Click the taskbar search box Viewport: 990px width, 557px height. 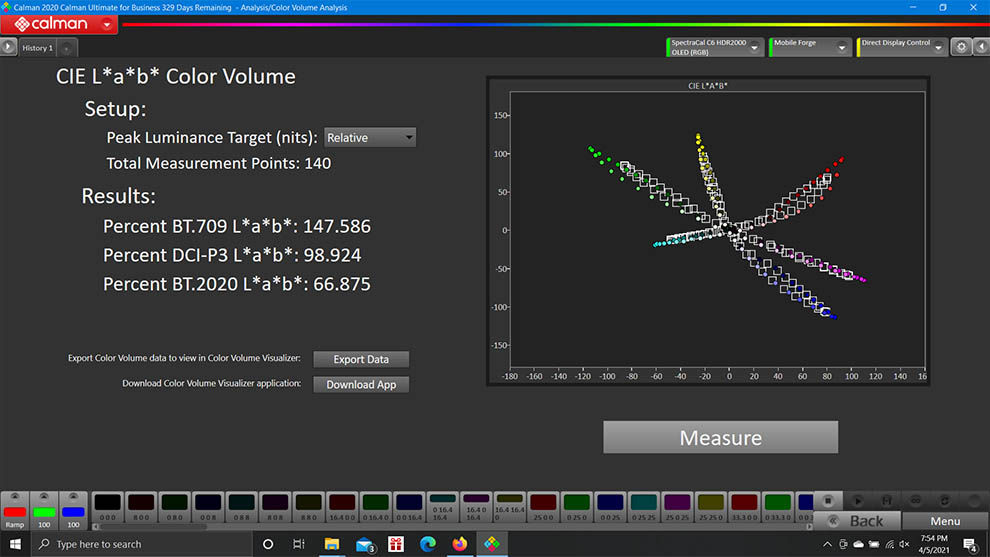click(x=141, y=544)
